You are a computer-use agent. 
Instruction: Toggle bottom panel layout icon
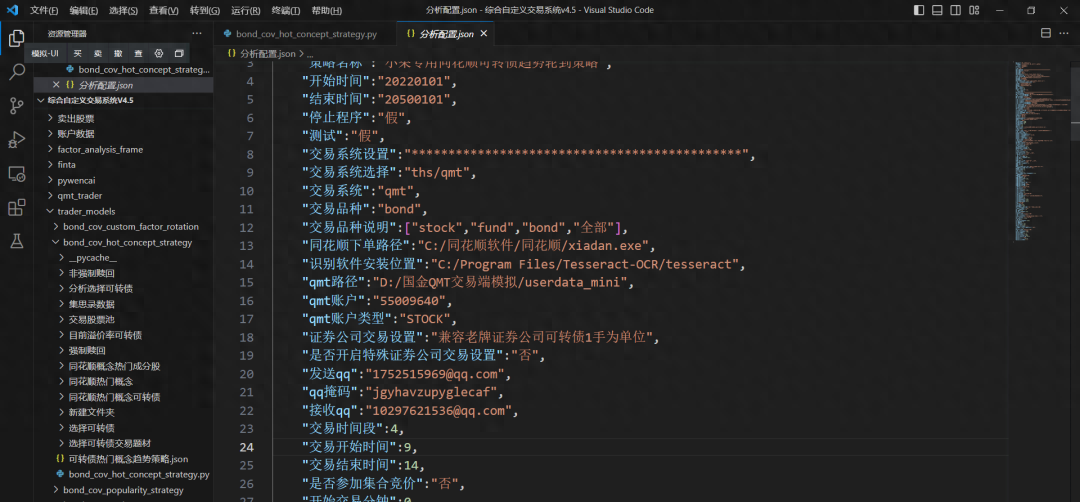pos(937,10)
